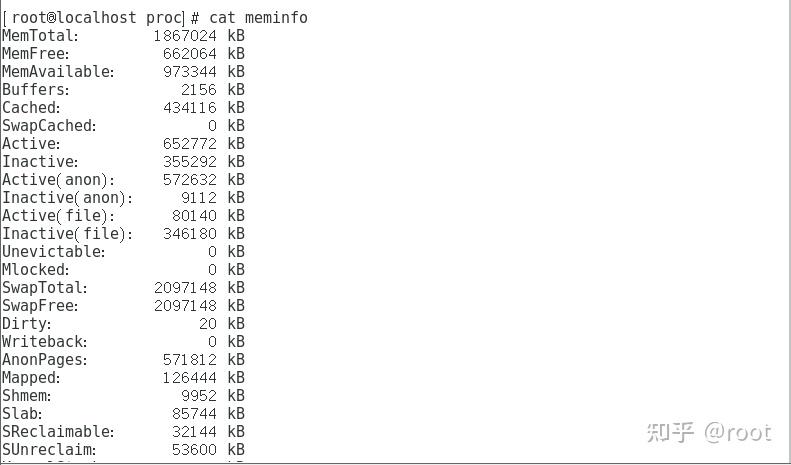Click the MemFree value 662064
Viewport: 791px width, 465px height.
190,54
